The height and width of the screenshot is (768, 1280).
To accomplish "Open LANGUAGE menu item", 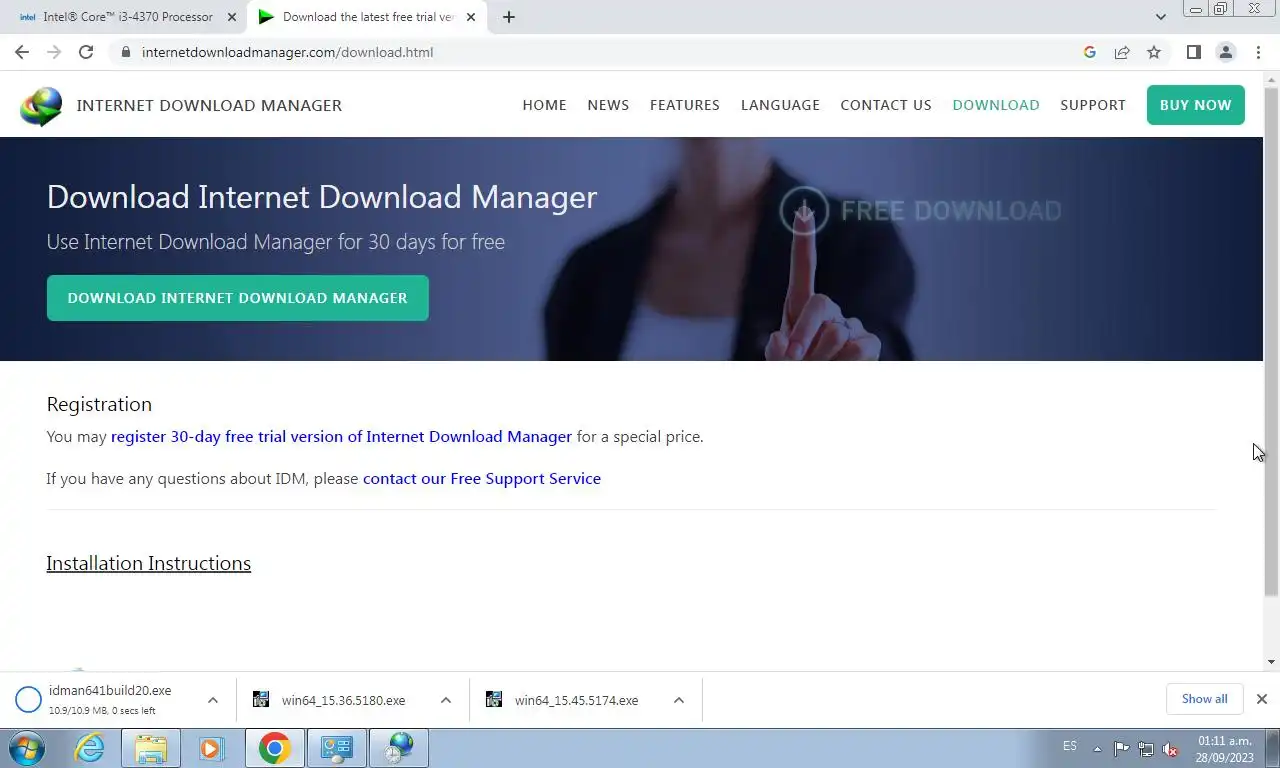I will click(780, 105).
